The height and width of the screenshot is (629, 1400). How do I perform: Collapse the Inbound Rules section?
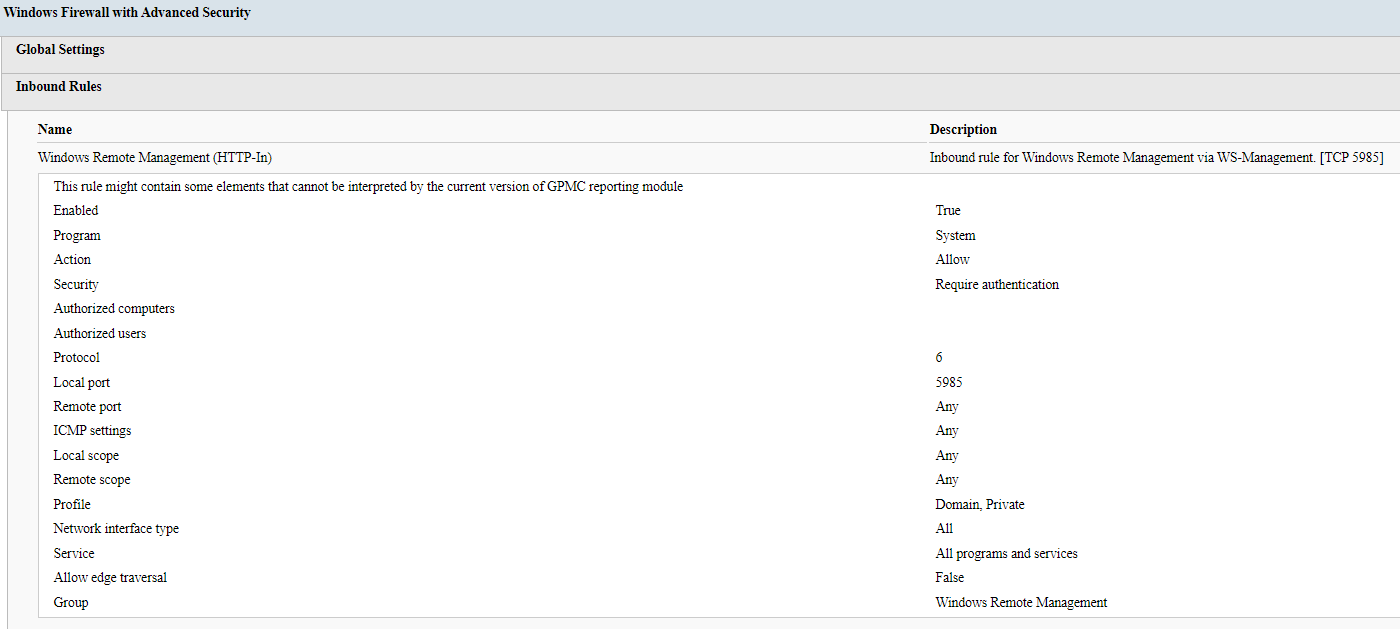57,86
